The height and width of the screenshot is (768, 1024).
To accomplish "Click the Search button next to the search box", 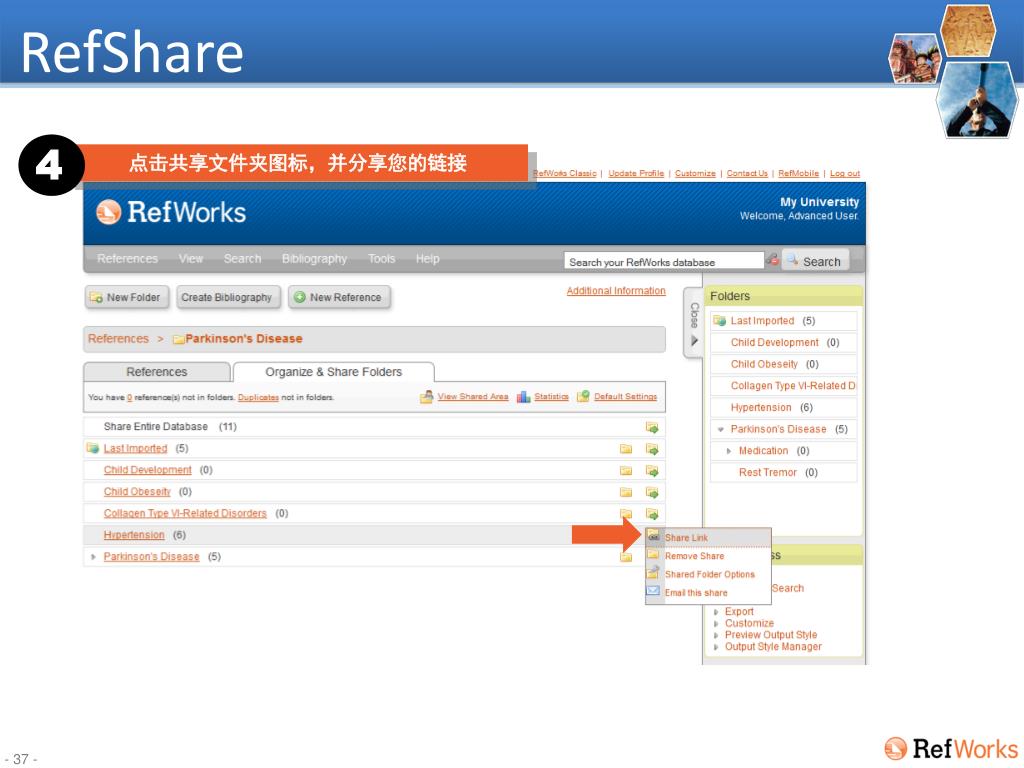I will pos(816,261).
